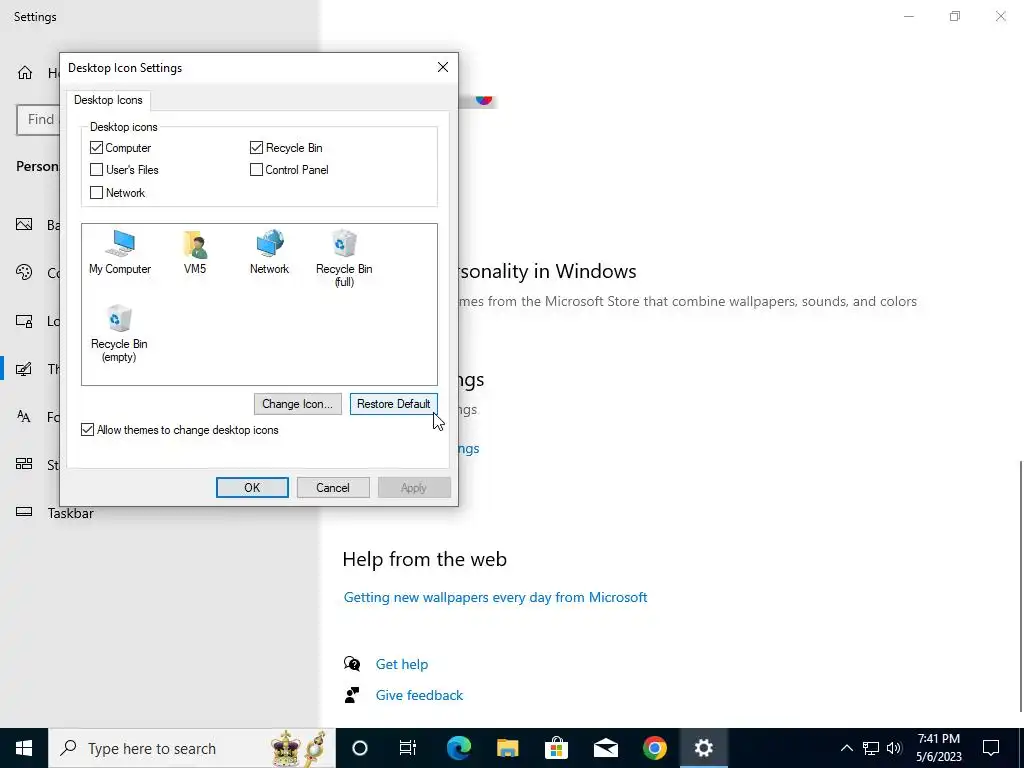
Task: Open the Windows Start button
Action: click(24, 748)
